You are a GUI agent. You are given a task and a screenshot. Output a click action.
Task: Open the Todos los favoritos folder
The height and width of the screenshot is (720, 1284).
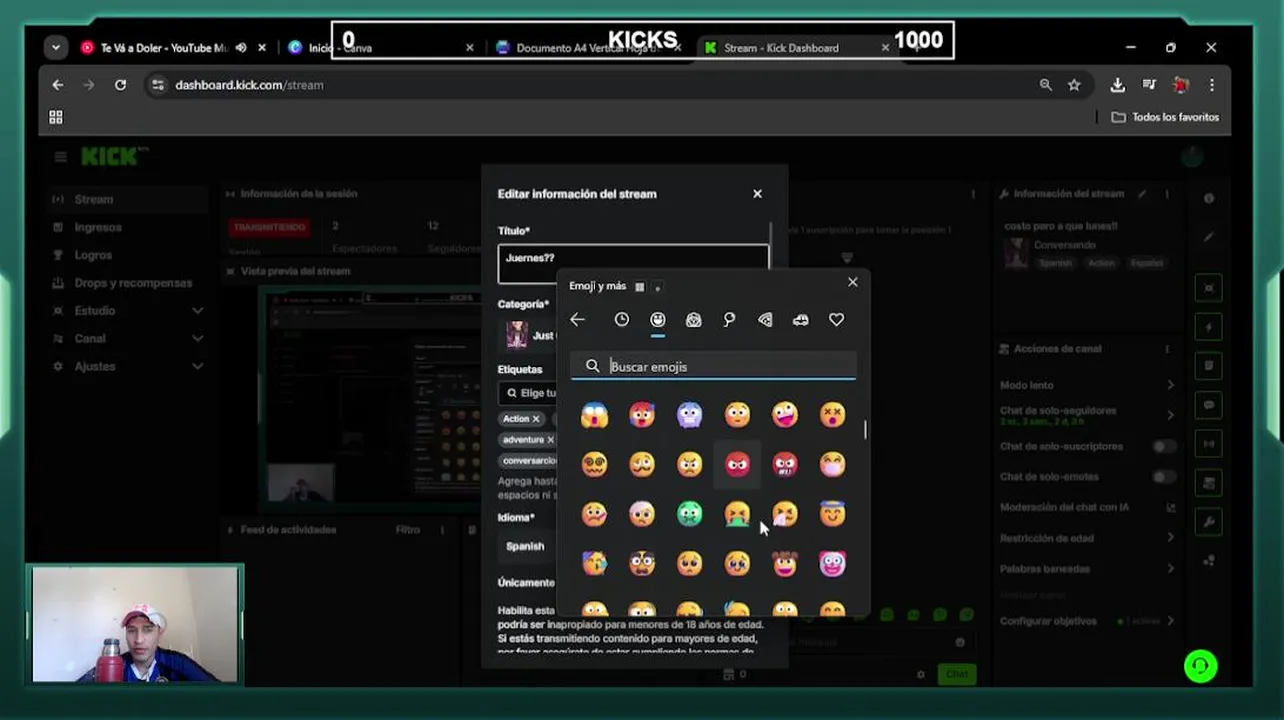click(x=1166, y=117)
